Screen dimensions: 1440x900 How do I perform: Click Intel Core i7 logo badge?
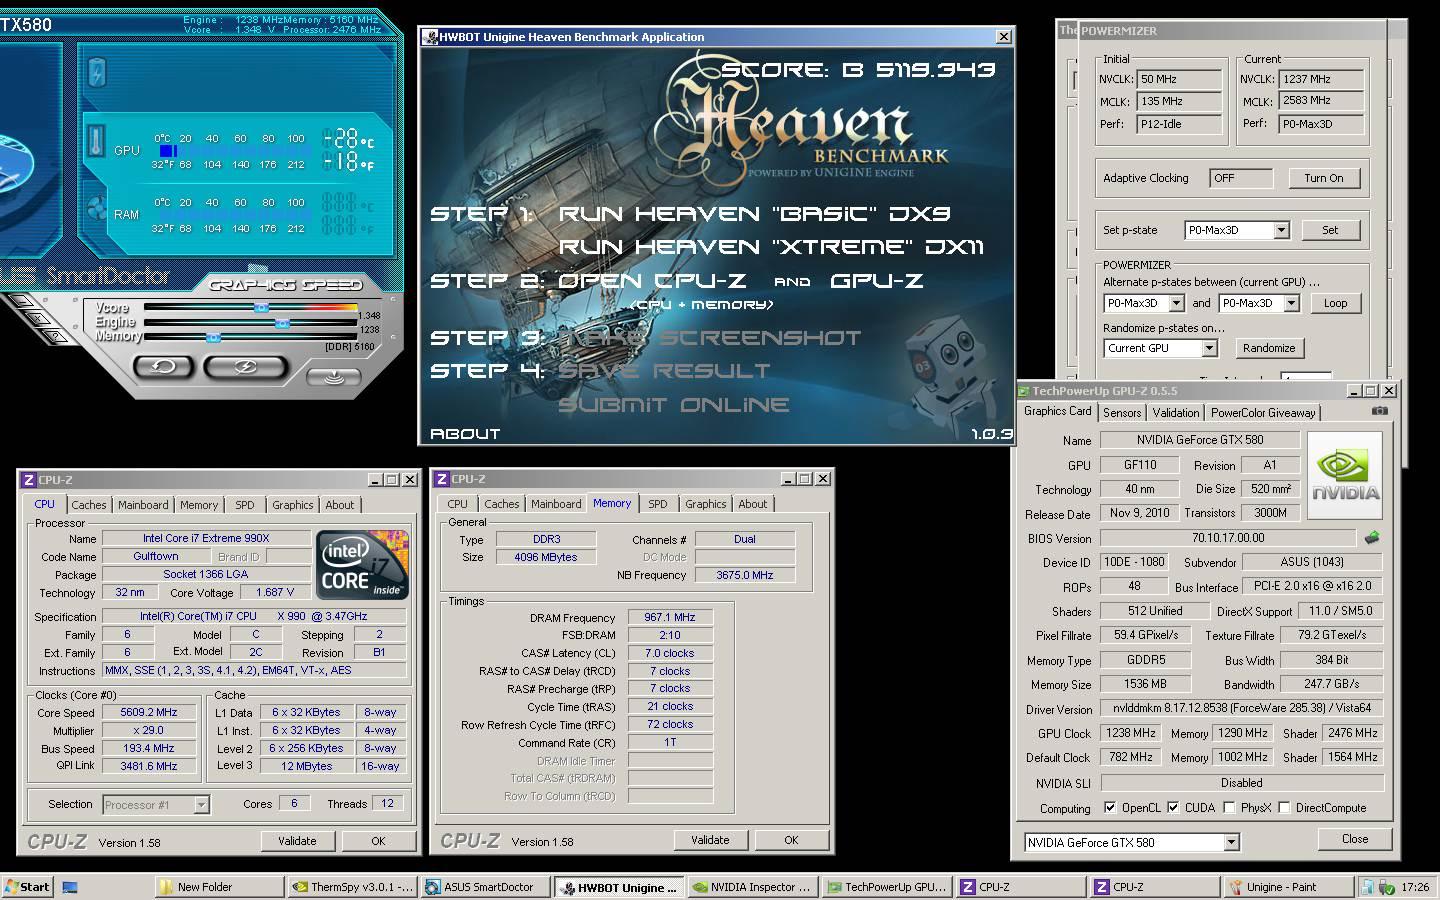pyautogui.click(x=362, y=565)
